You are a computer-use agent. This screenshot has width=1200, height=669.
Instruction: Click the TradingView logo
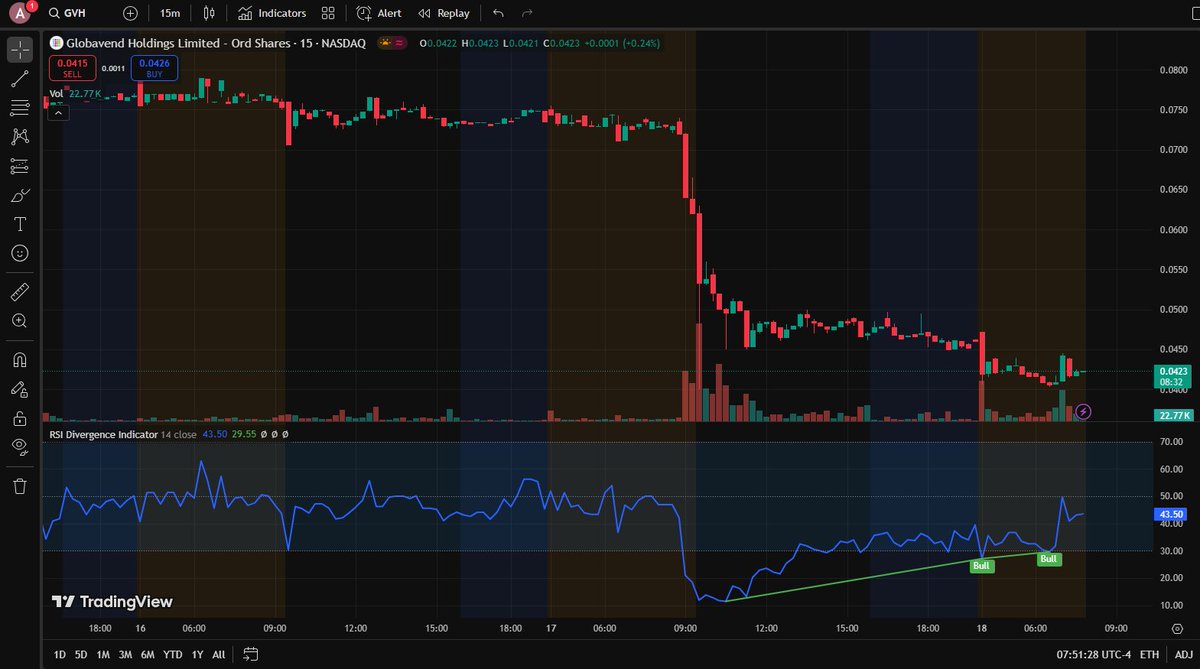(x=112, y=602)
